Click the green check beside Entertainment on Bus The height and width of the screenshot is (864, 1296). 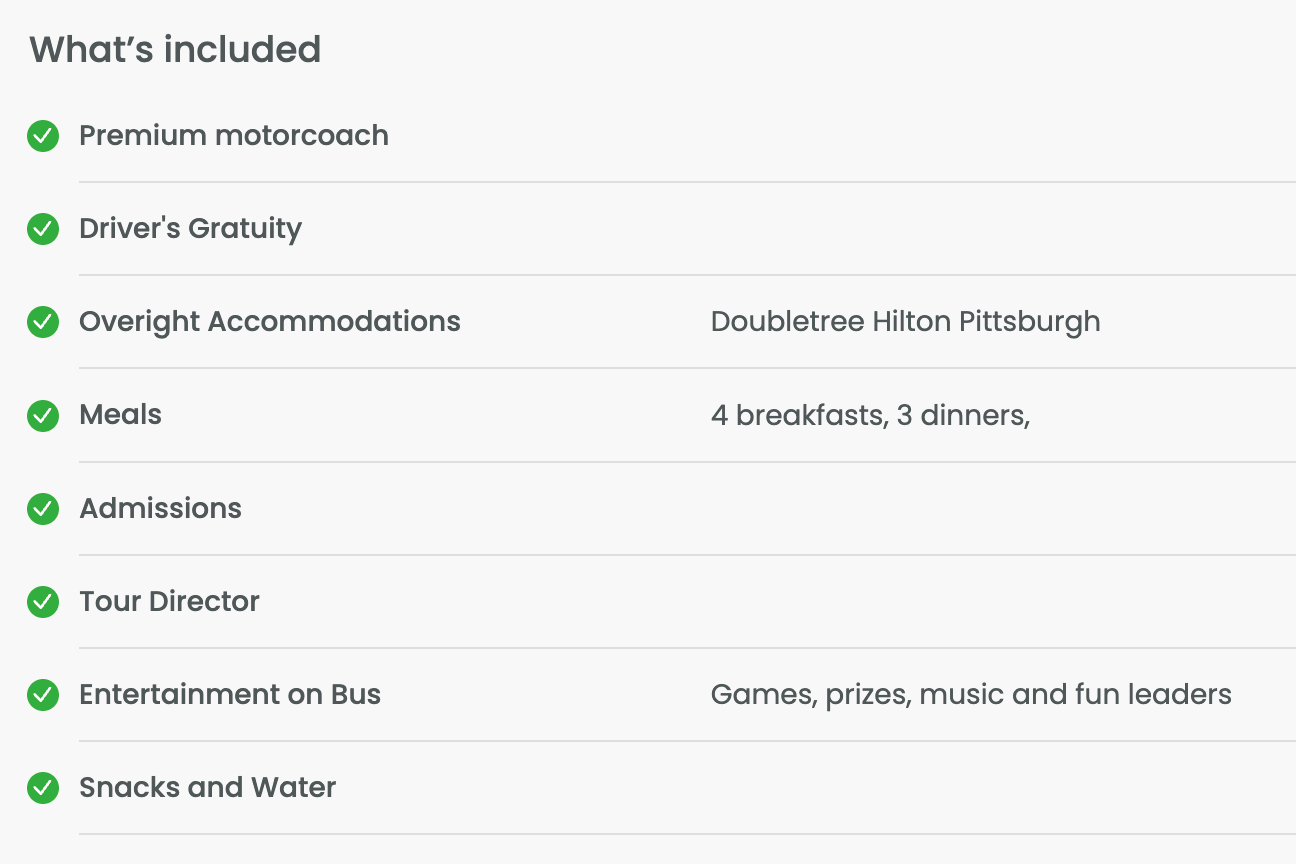(43, 695)
